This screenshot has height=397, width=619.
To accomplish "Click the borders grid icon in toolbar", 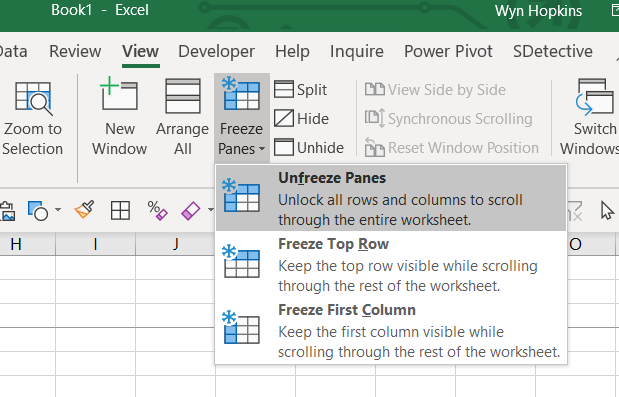I will pyautogui.click(x=120, y=210).
